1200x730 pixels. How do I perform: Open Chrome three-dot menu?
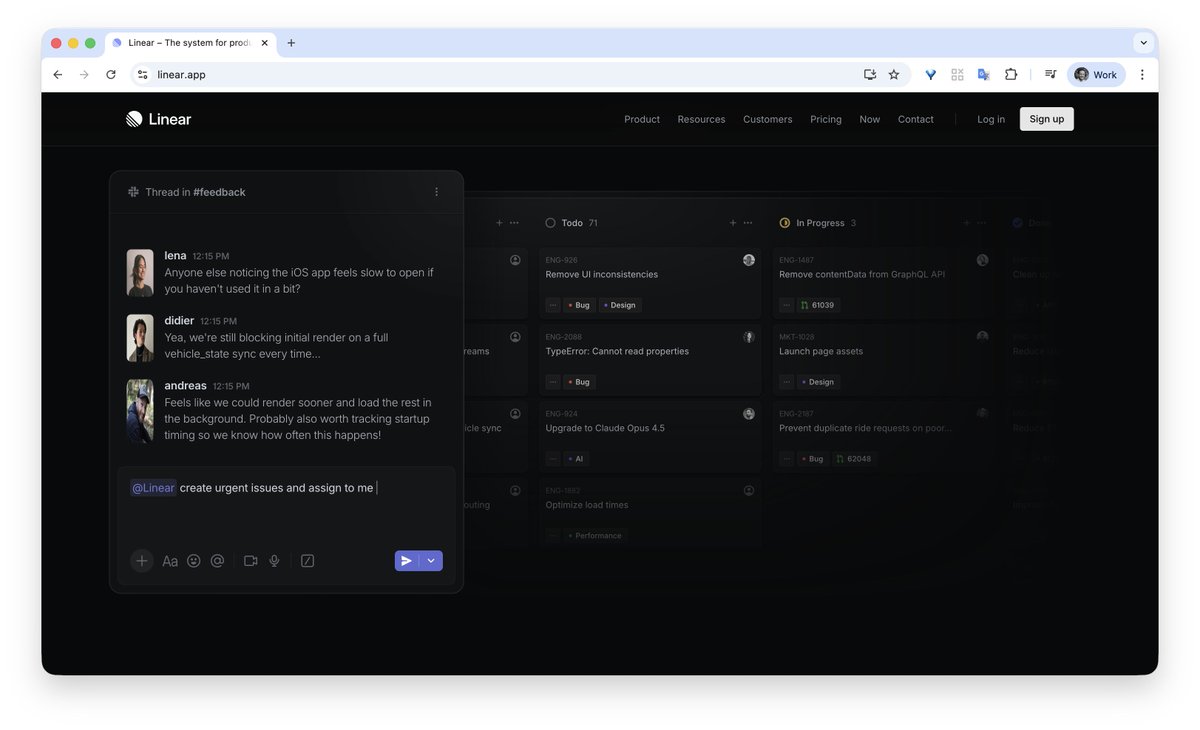coord(1142,75)
